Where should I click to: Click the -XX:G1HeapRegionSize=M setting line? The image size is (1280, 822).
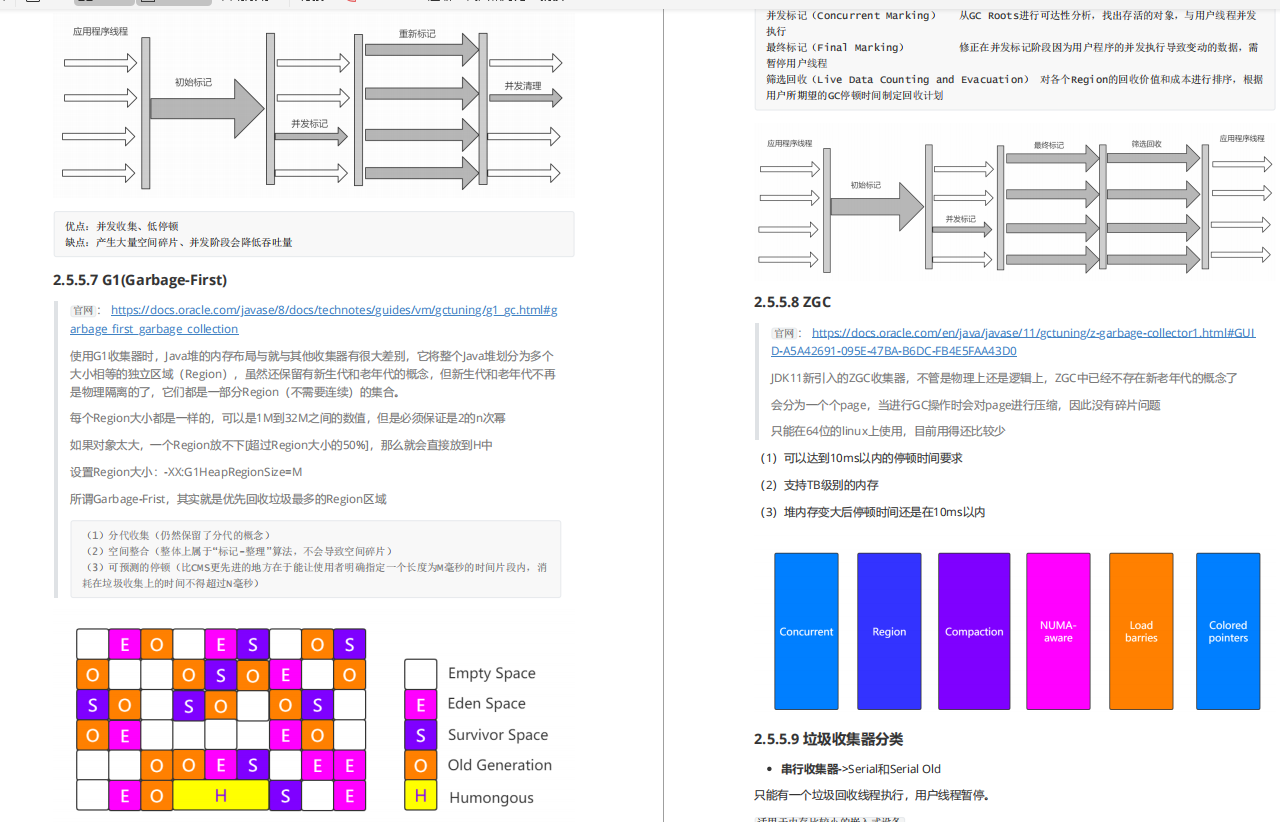(186, 472)
